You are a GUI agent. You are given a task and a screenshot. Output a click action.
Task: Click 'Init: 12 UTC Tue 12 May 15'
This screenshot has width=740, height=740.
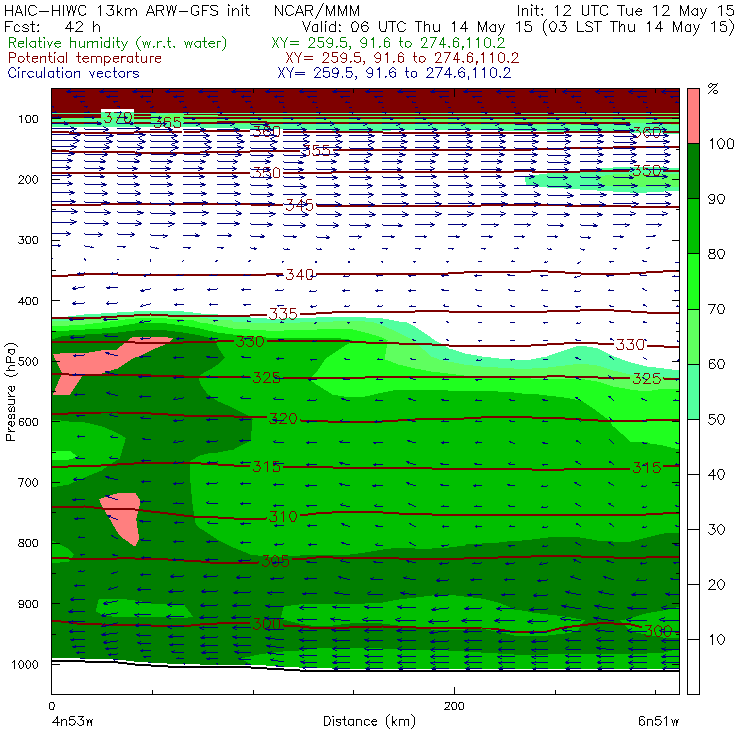point(625,11)
